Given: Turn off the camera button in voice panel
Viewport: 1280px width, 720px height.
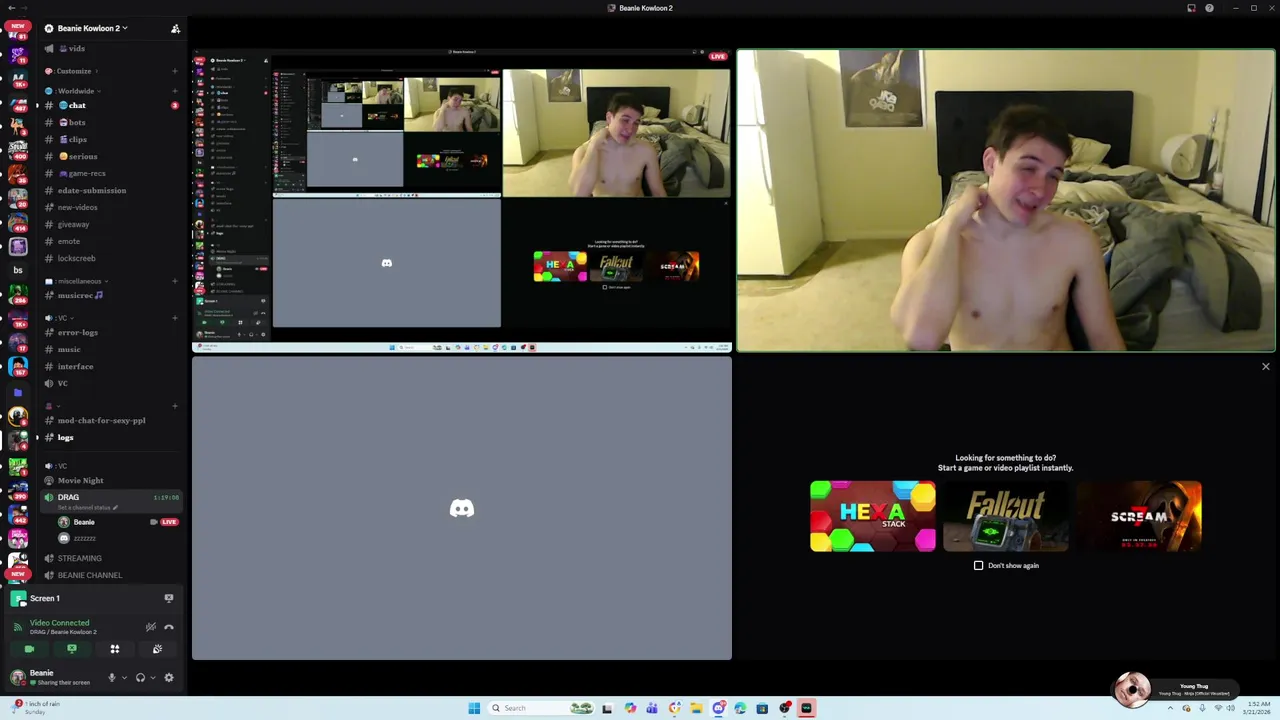Looking at the screenshot, I should coord(29,649).
